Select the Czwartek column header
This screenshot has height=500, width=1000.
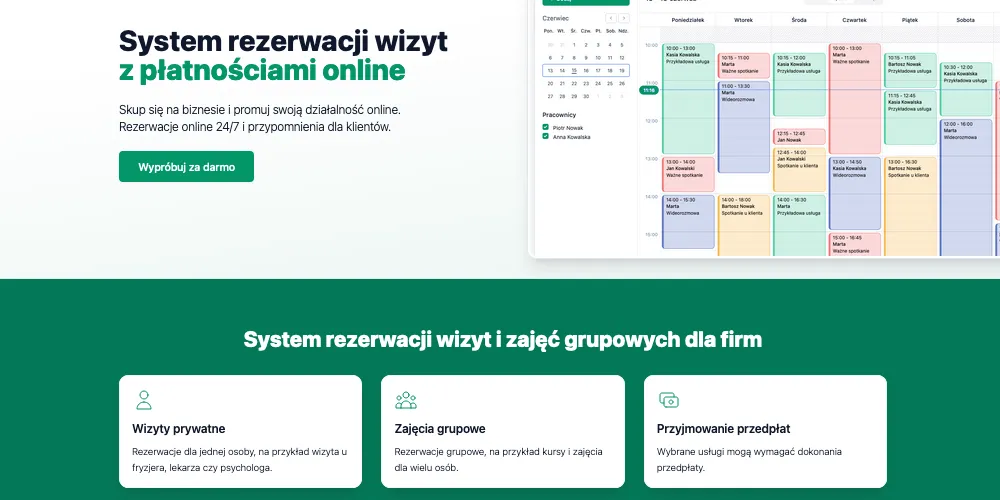pyautogui.click(x=854, y=20)
